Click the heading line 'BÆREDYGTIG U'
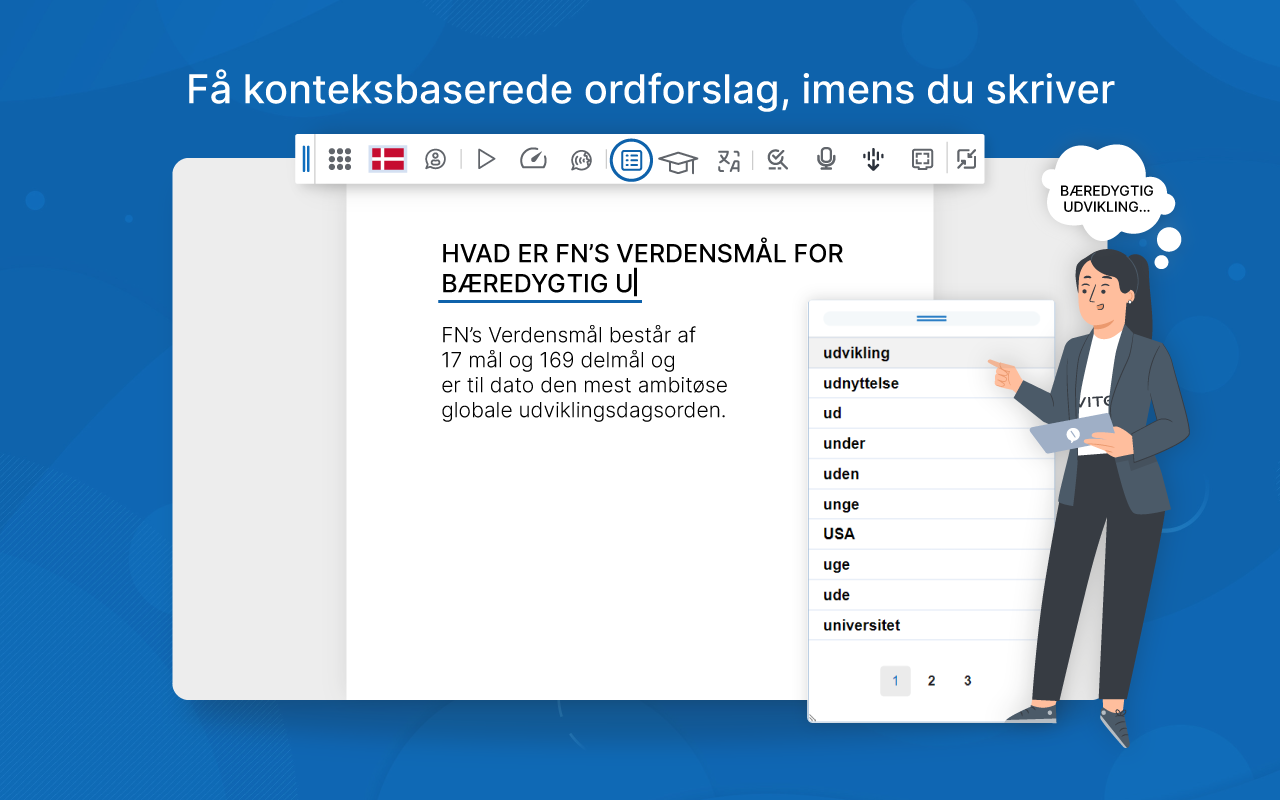 [x=537, y=284]
